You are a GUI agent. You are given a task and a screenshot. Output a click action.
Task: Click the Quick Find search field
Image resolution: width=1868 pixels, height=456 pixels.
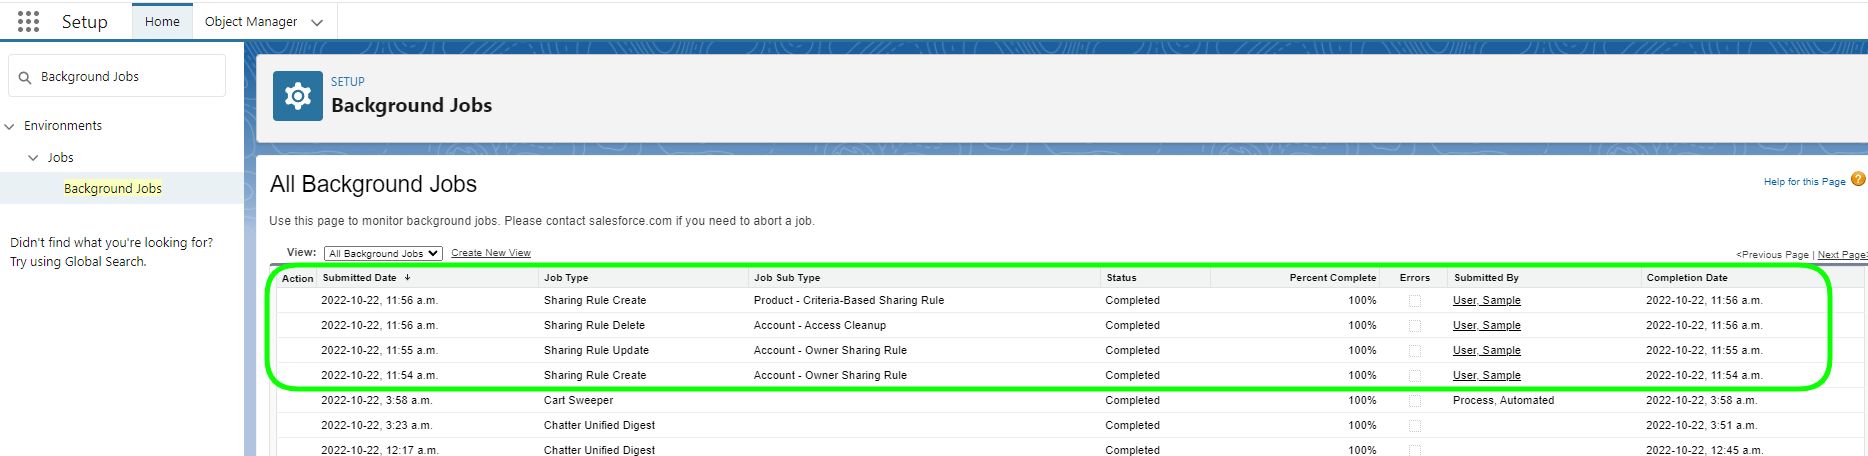coord(117,76)
